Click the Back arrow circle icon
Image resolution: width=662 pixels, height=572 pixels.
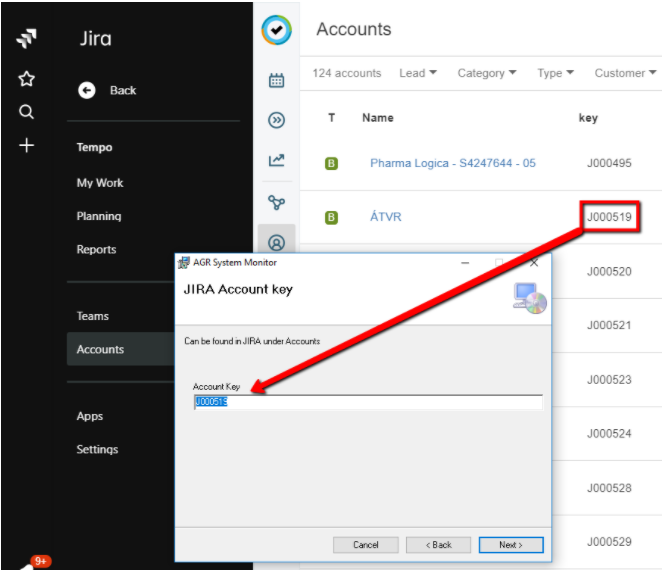click(87, 90)
